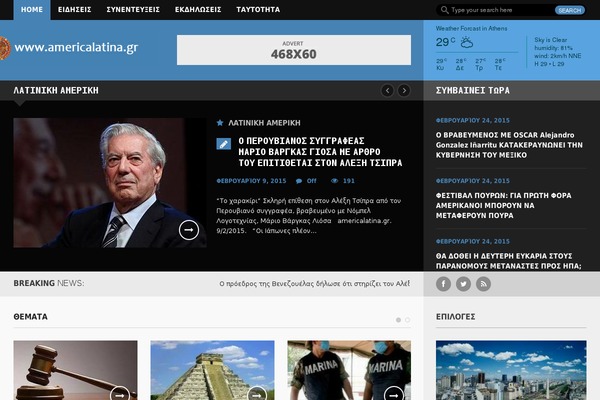This screenshot has height=400, width=600.
Task: Click the 468X60 advert banner
Action: (294, 50)
